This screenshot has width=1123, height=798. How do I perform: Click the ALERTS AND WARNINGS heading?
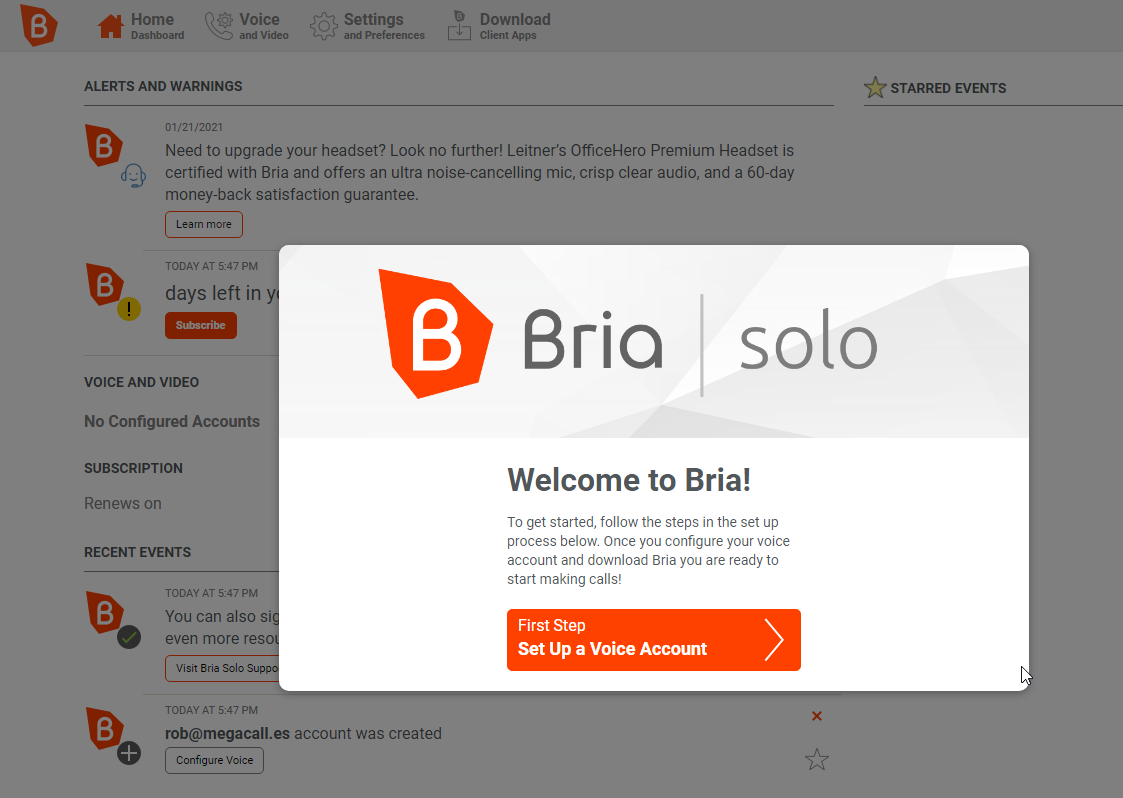(163, 86)
